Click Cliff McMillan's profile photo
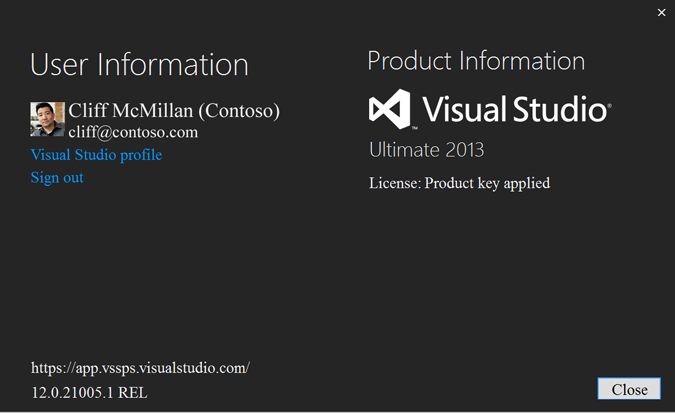The image size is (675, 413). point(48,120)
